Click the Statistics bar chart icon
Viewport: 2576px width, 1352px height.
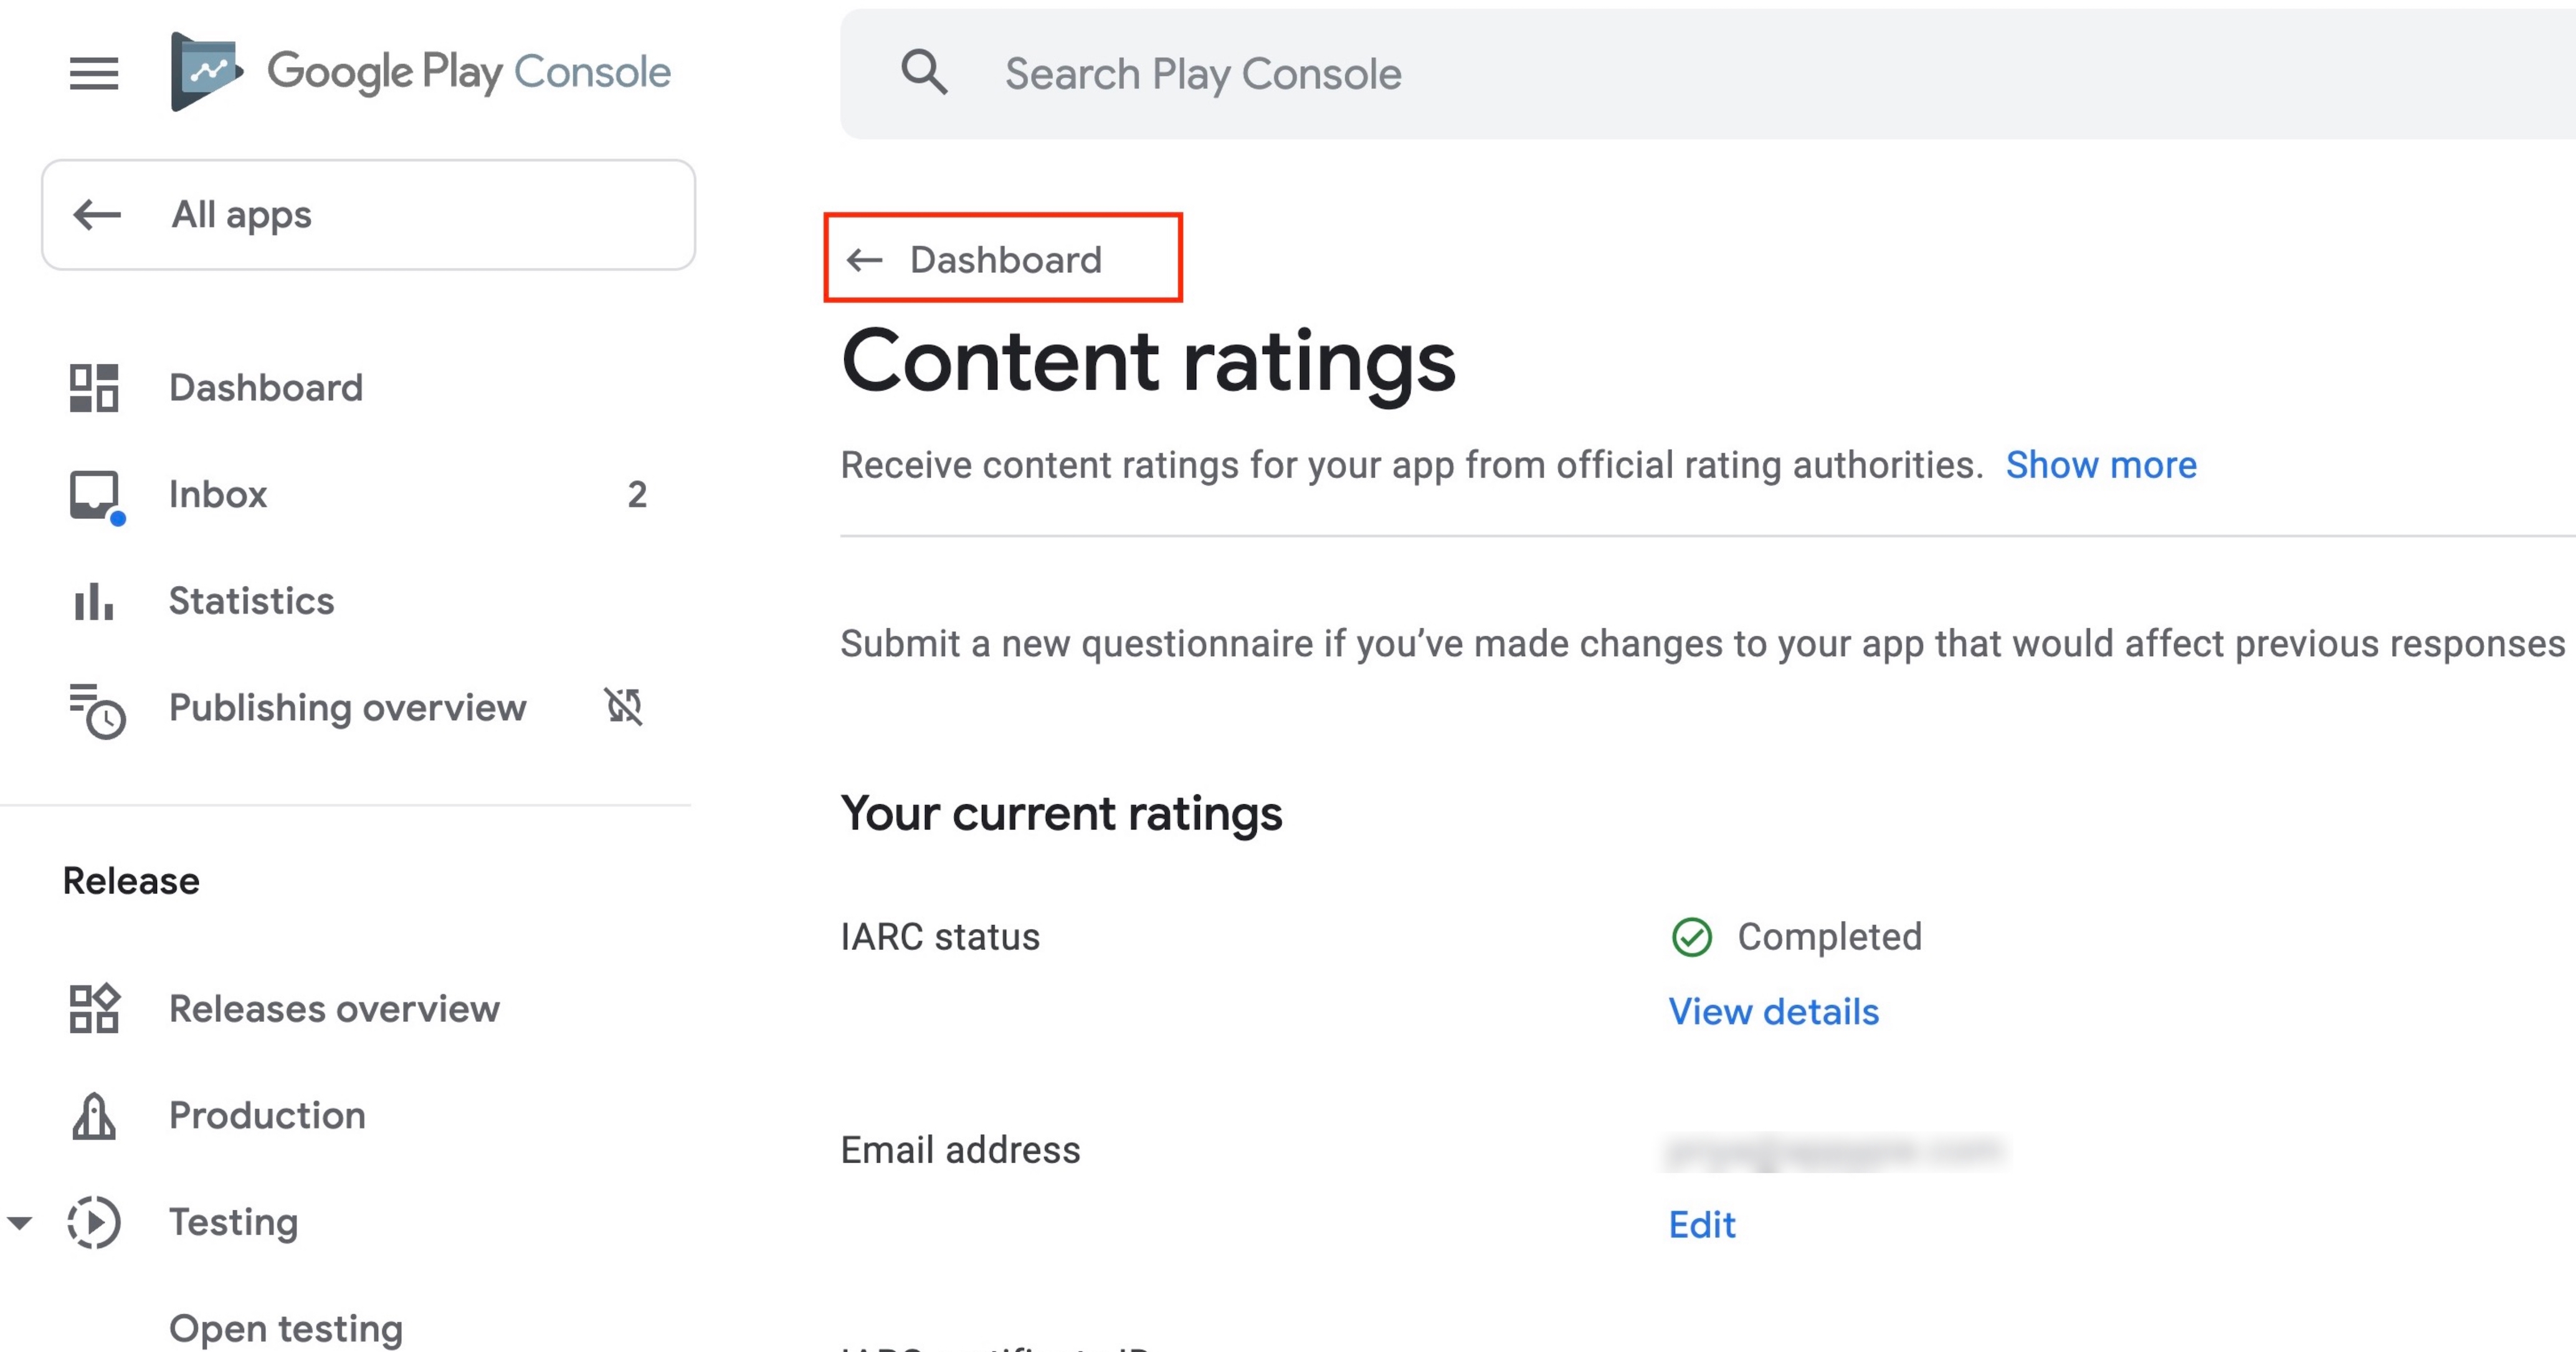(x=94, y=601)
